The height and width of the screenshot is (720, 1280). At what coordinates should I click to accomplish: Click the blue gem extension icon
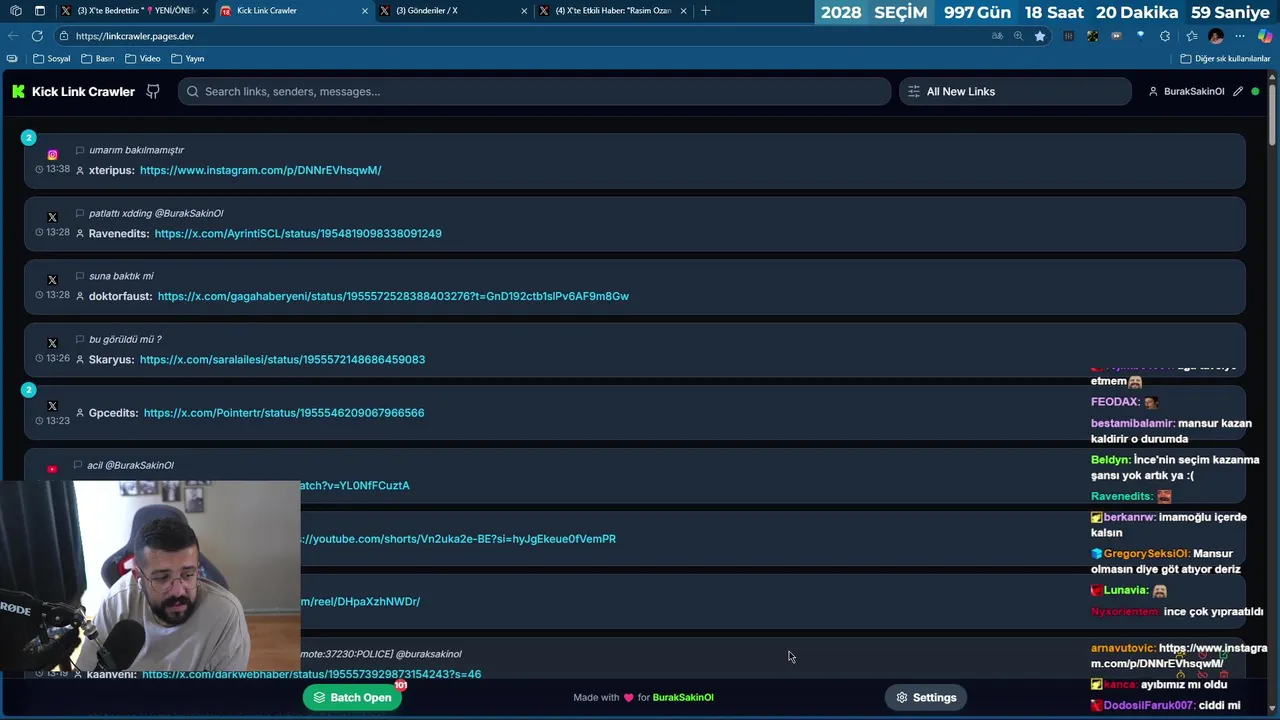[1141, 36]
